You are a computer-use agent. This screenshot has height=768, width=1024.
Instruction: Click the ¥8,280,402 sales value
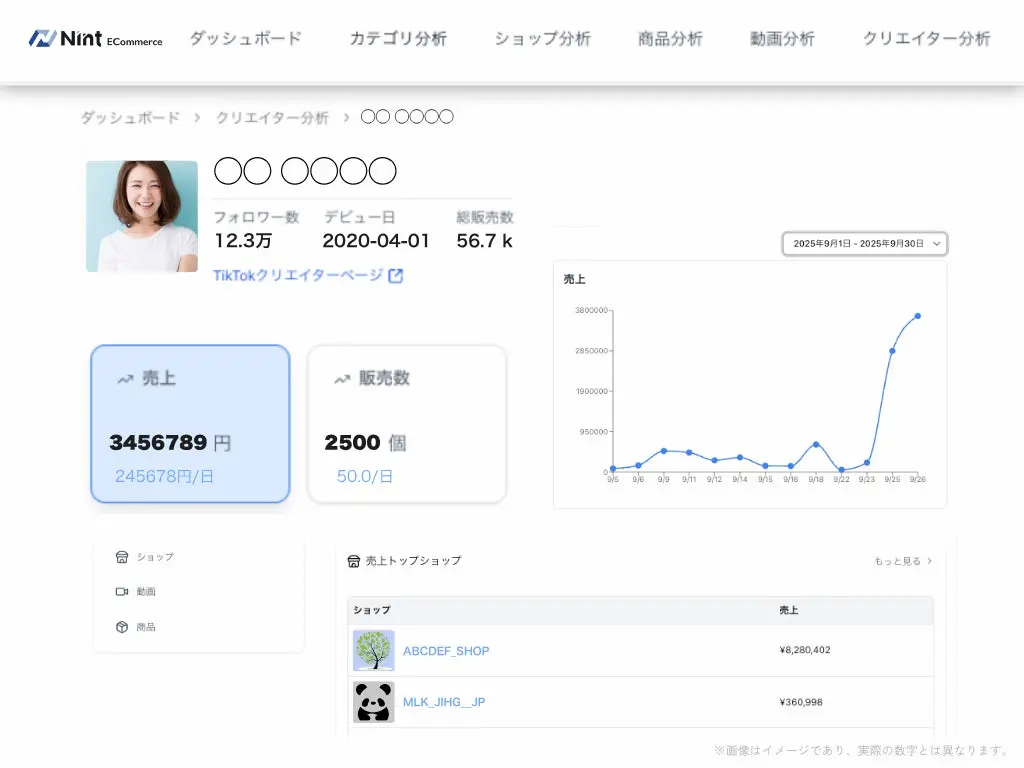click(805, 650)
